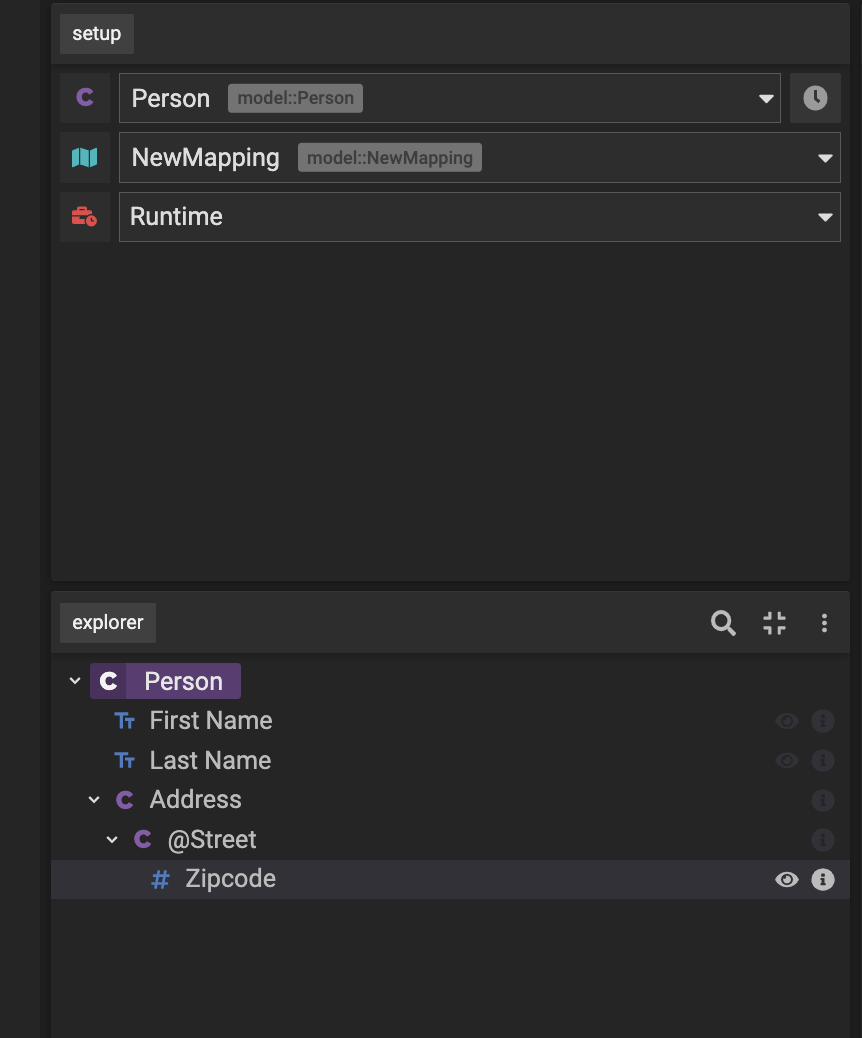Toggle the eye preview on First Name
This screenshot has height=1038, width=862.
(x=787, y=721)
